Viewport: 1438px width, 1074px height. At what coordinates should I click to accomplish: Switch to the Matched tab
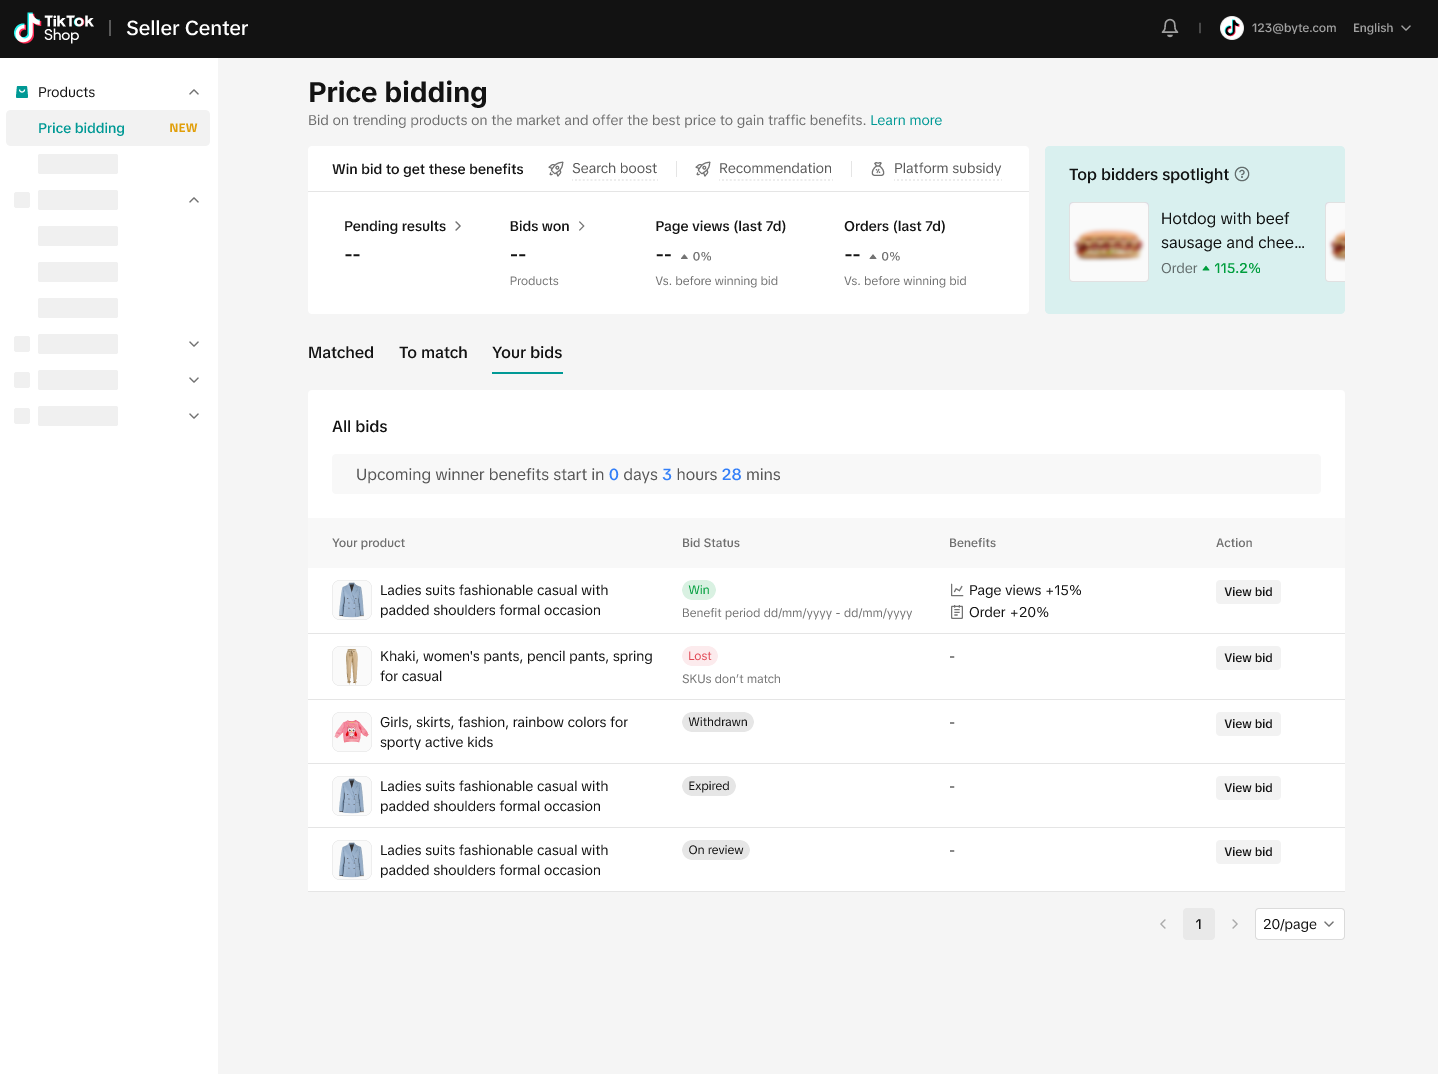[x=341, y=353]
